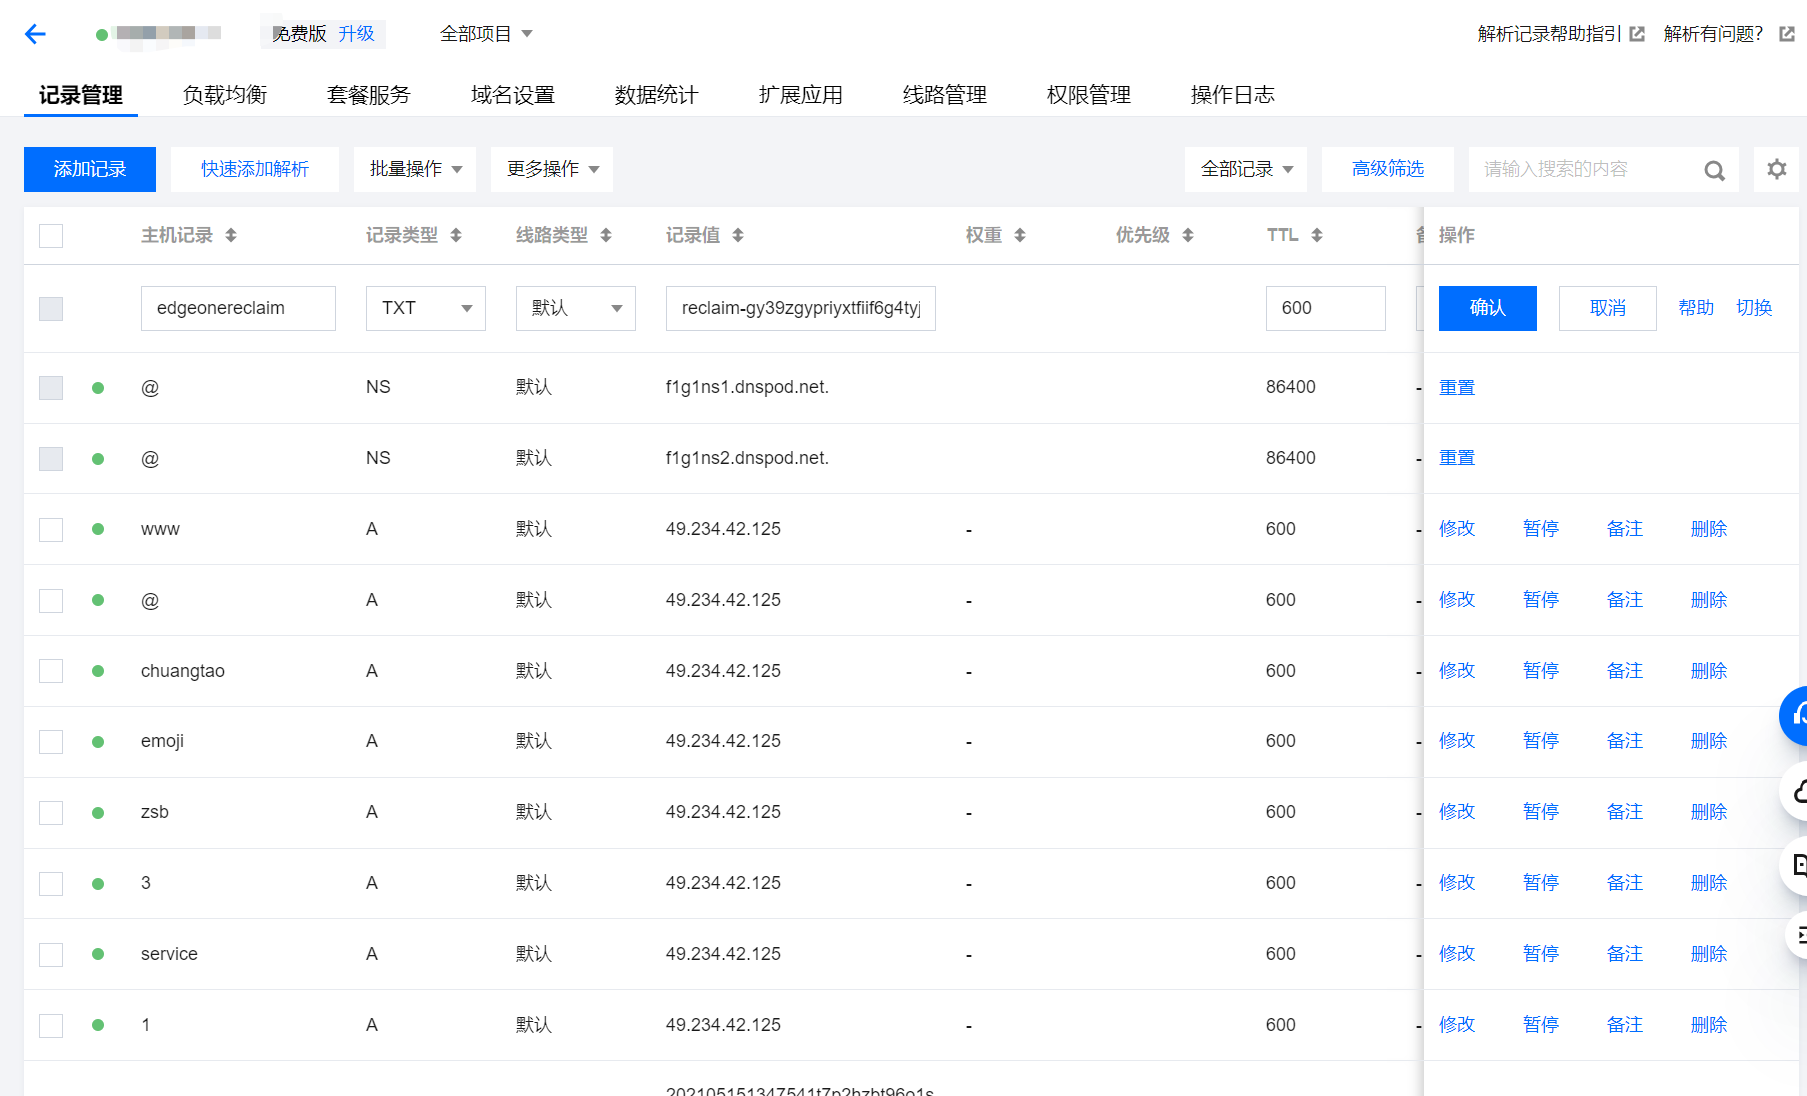The width and height of the screenshot is (1807, 1096).
Task: Go to 线路管理 tab
Action: pos(945,95)
